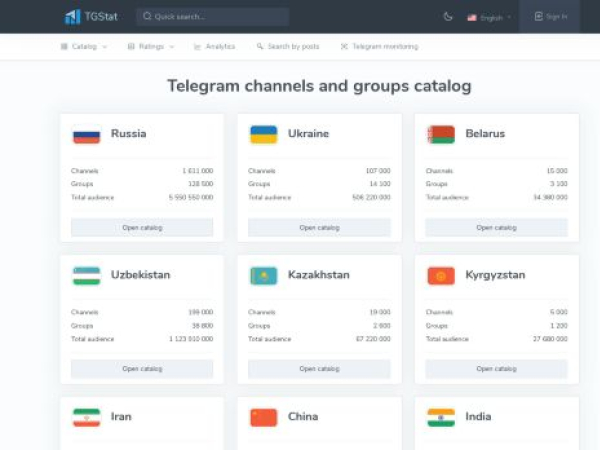Click the India flag icon
Image resolution: width=600 pixels, height=450 pixels.
(x=441, y=417)
